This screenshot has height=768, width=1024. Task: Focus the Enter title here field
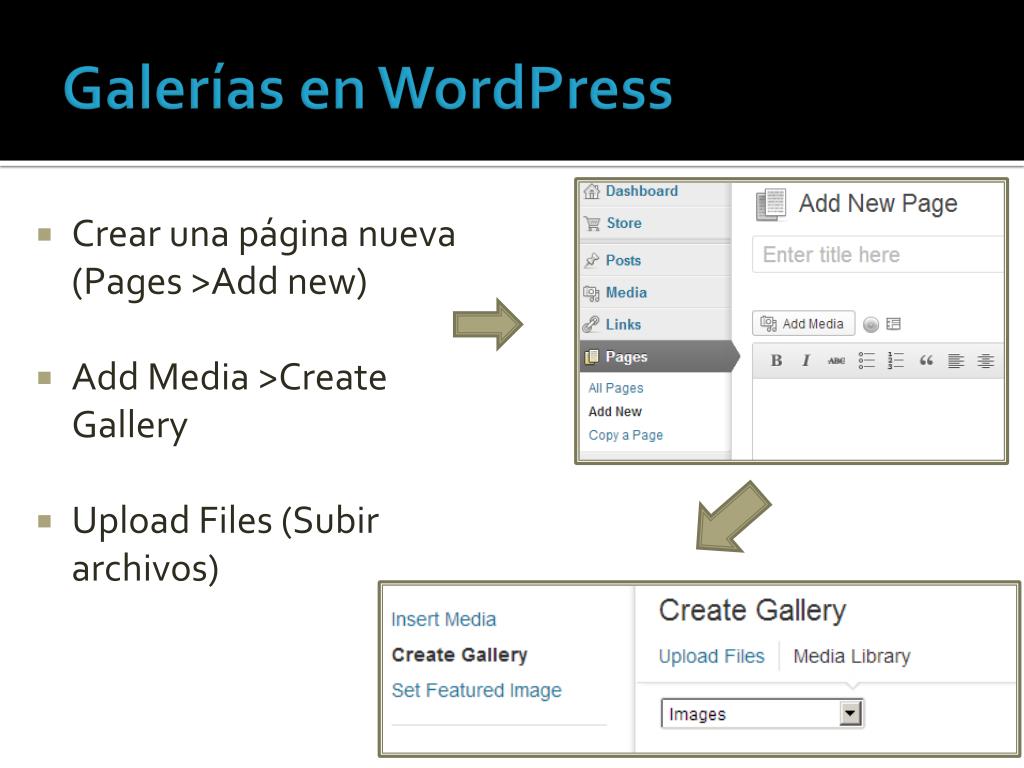878,255
